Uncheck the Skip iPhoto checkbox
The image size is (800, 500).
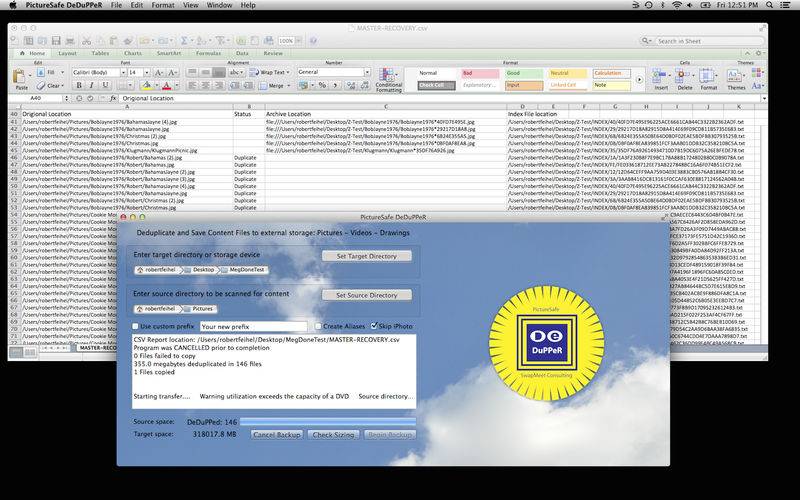click(374, 326)
